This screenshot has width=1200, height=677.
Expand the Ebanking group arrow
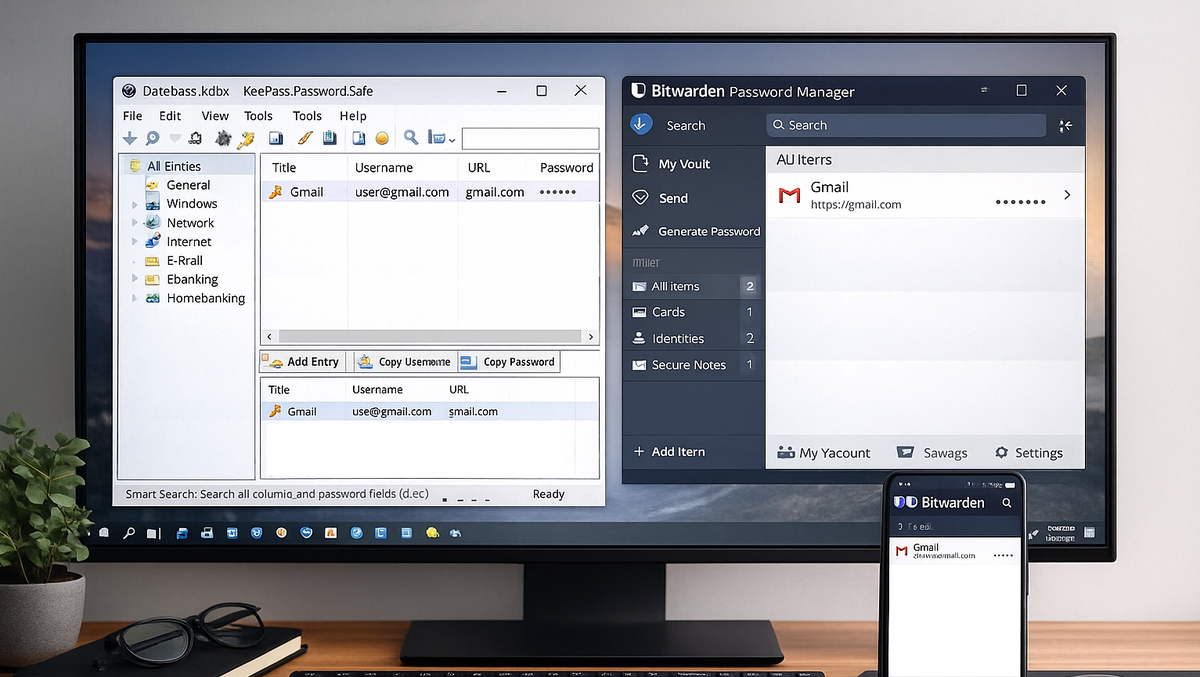[x=135, y=280]
